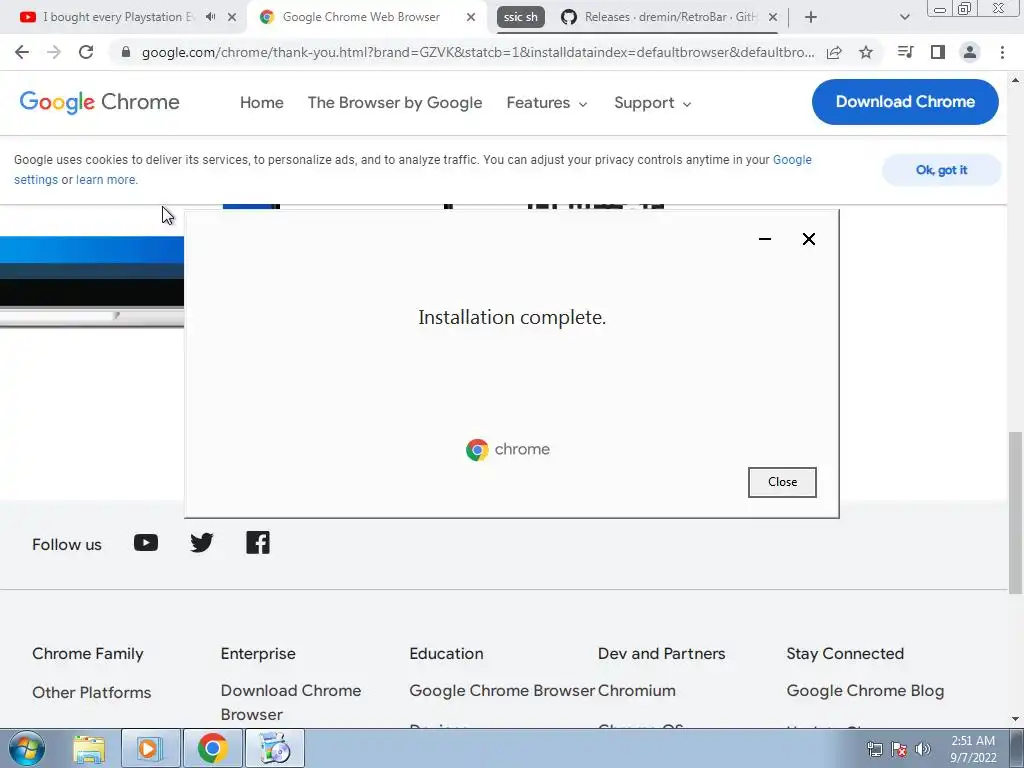Dismiss the installer dialog with the X icon
This screenshot has height=768, width=1024.
808,239
